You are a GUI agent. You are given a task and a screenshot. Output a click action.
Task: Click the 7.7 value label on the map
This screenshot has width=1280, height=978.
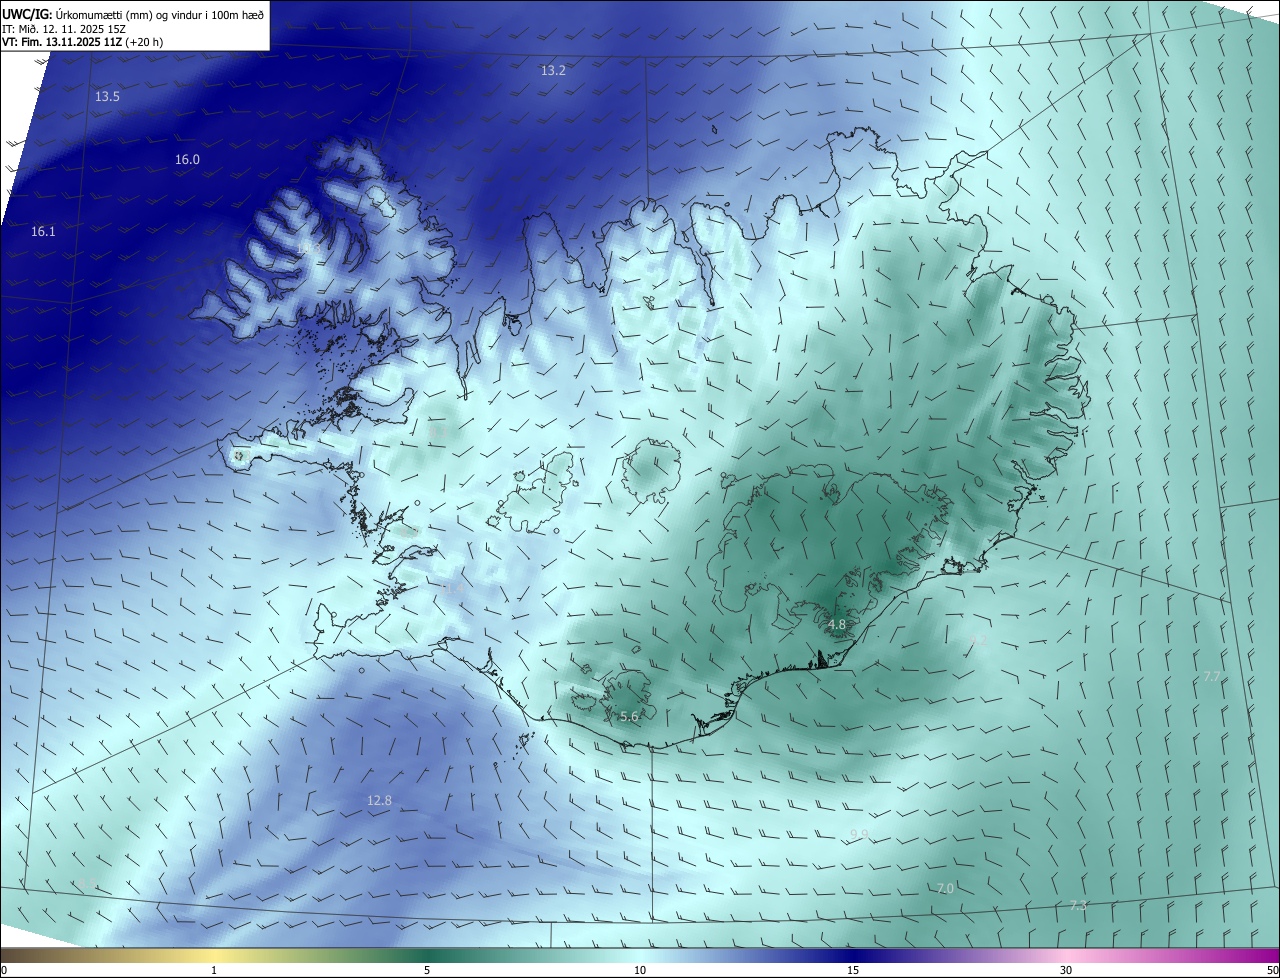pyautogui.click(x=1211, y=678)
